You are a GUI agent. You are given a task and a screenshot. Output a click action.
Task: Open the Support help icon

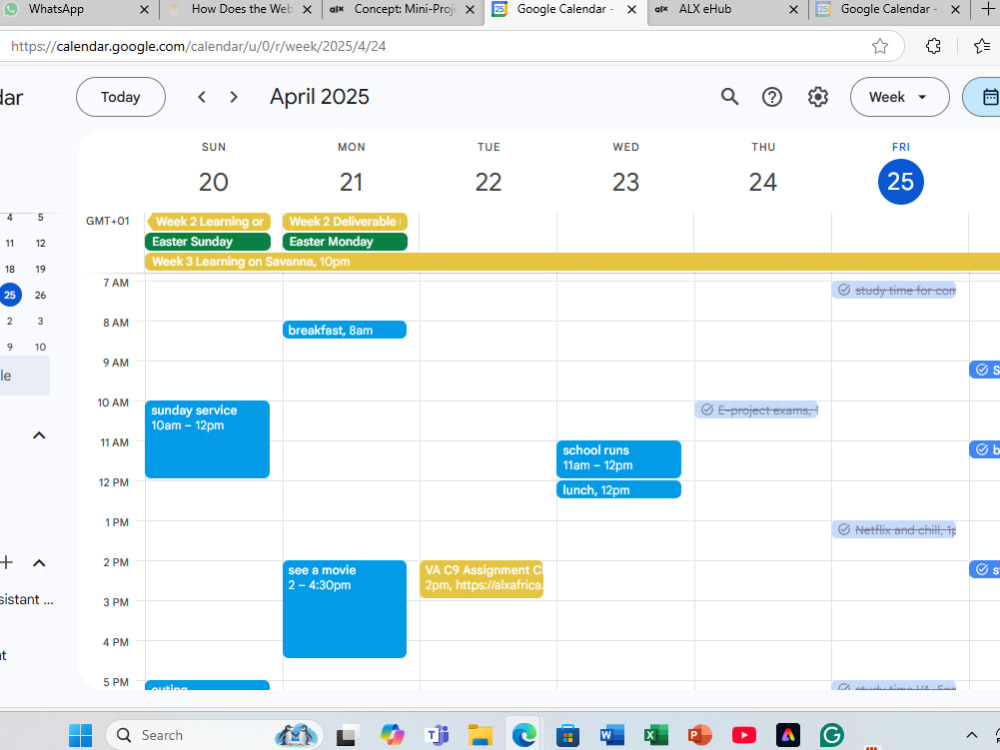(x=772, y=97)
